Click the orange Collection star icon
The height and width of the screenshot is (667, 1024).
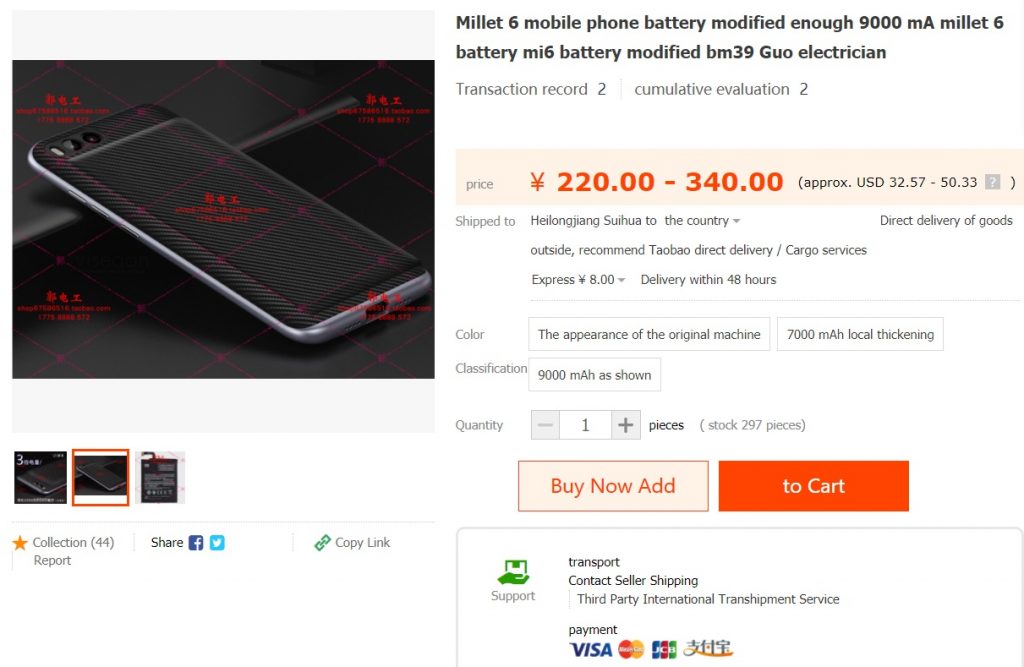pyautogui.click(x=20, y=543)
